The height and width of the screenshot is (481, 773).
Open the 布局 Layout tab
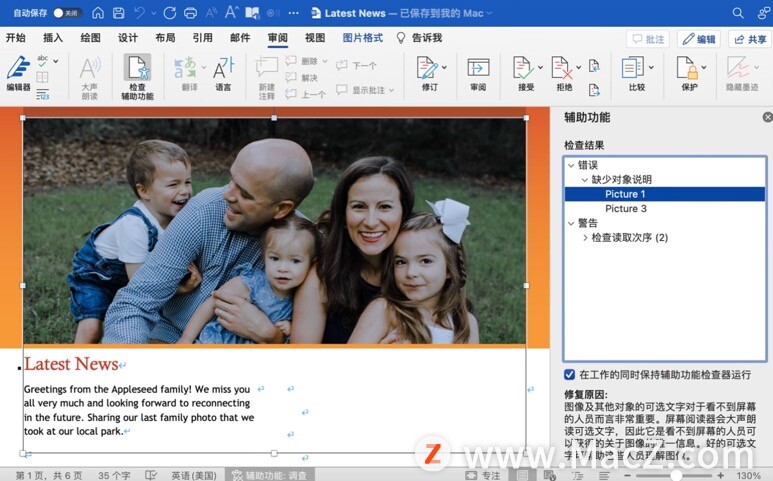165,37
